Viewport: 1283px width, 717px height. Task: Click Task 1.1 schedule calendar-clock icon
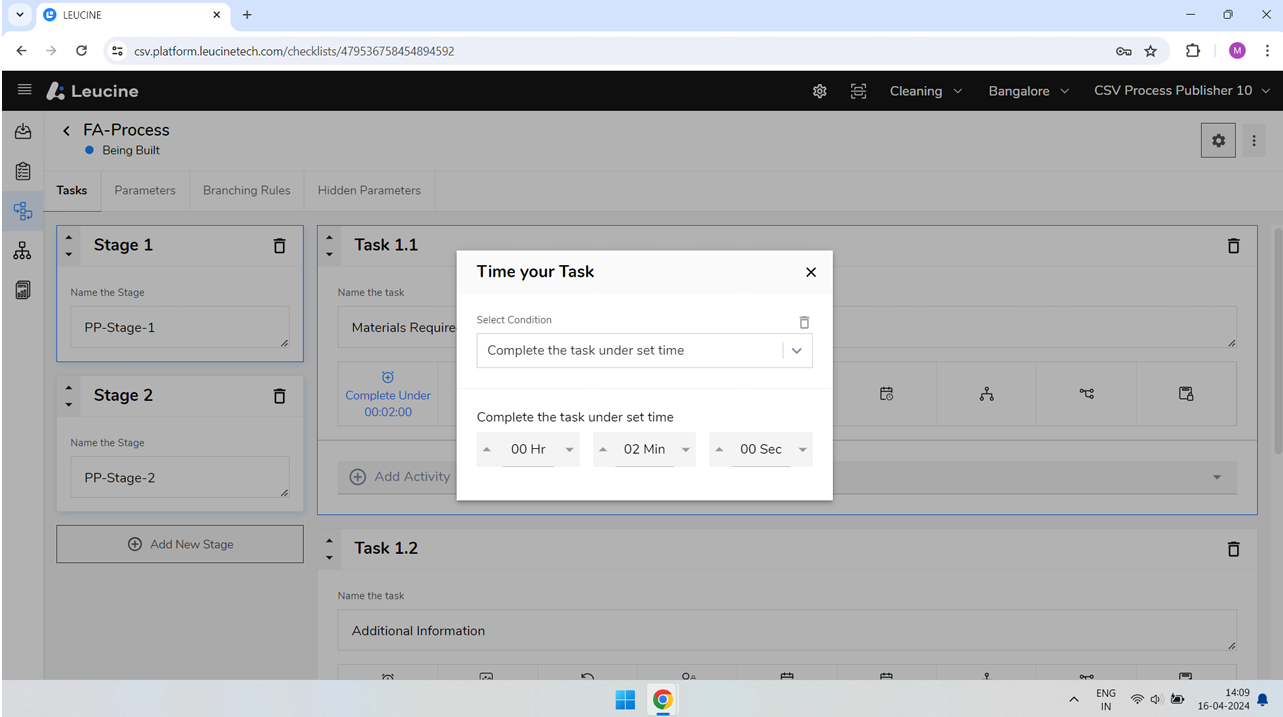click(x=887, y=394)
